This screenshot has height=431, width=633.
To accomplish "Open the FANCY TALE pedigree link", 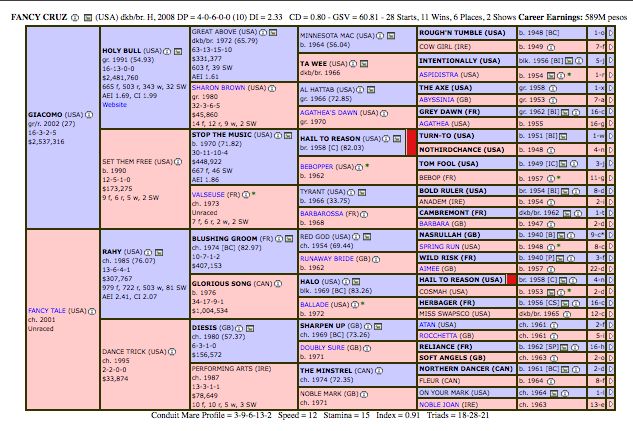I will click(47, 311).
